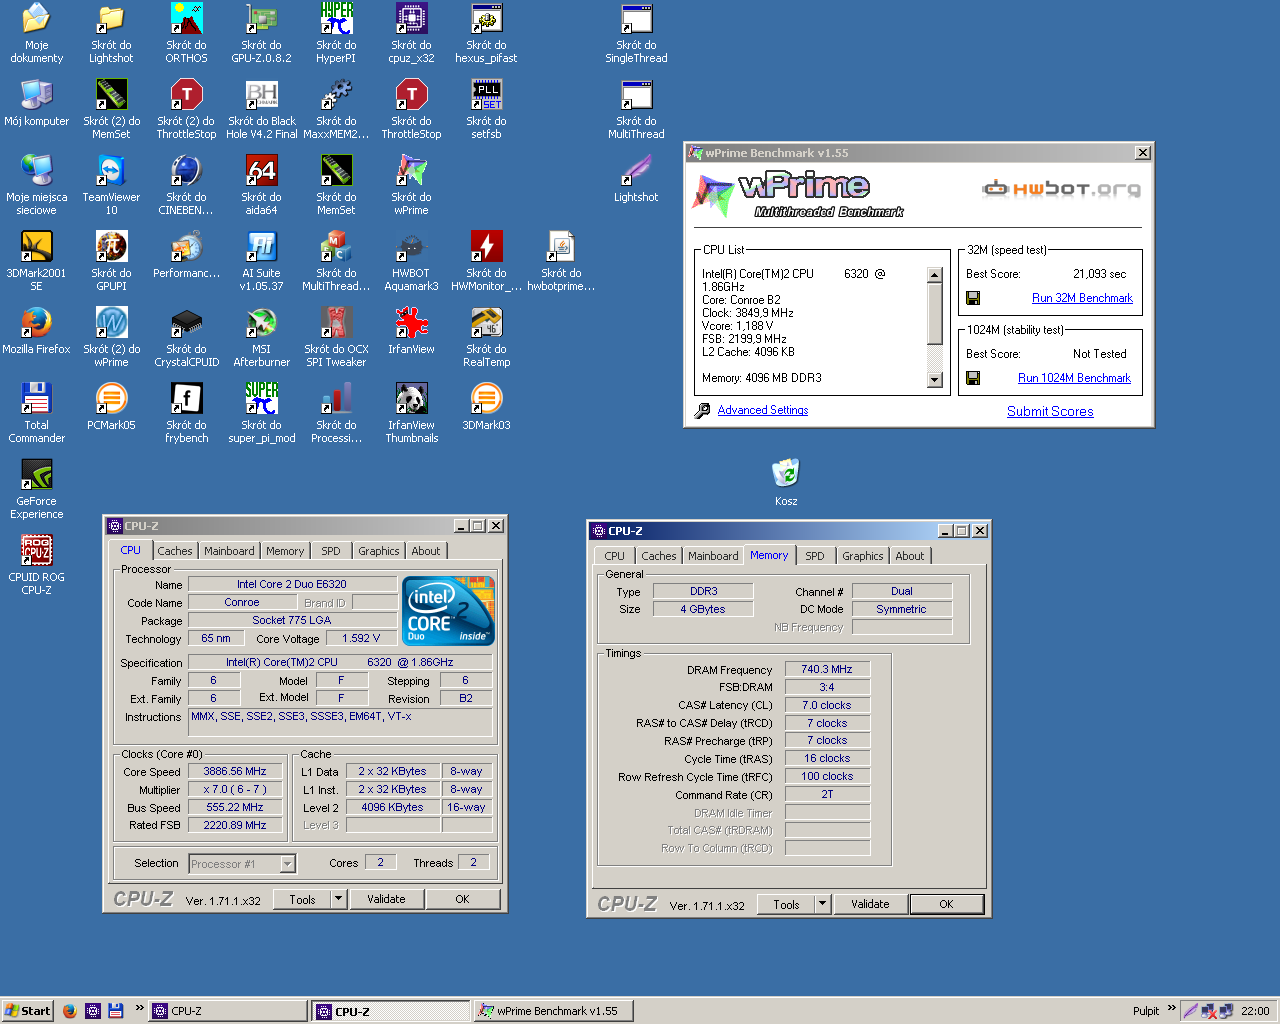Open wPrime Advanced Settings wrench icon
This screenshot has height=1024, width=1280.
[x=702, y=410]
